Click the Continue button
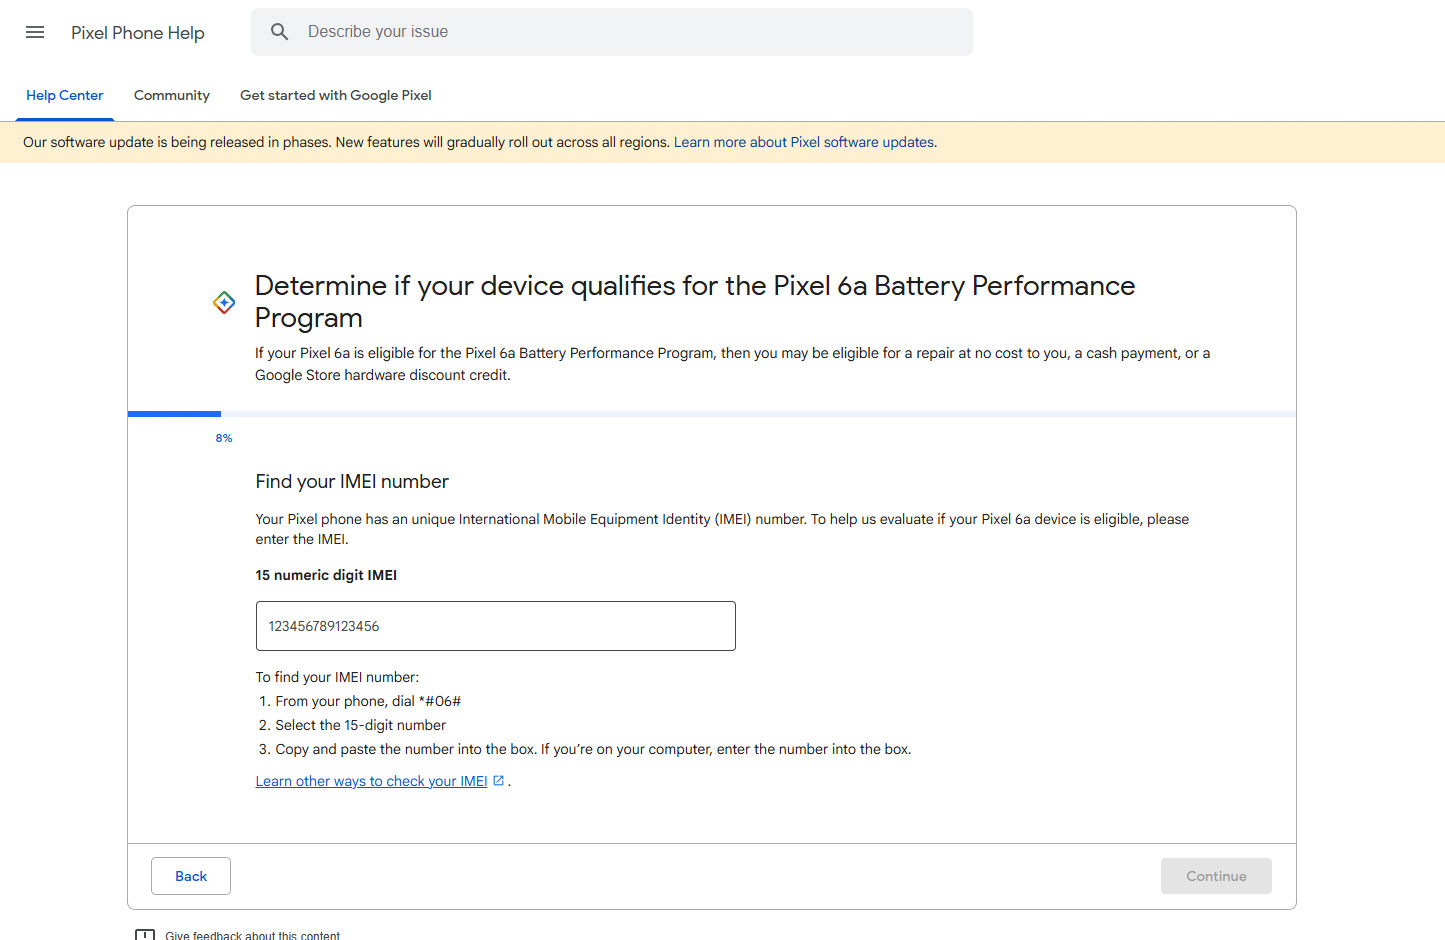Screen dimensions: 1445x940 pos(1216,876)
